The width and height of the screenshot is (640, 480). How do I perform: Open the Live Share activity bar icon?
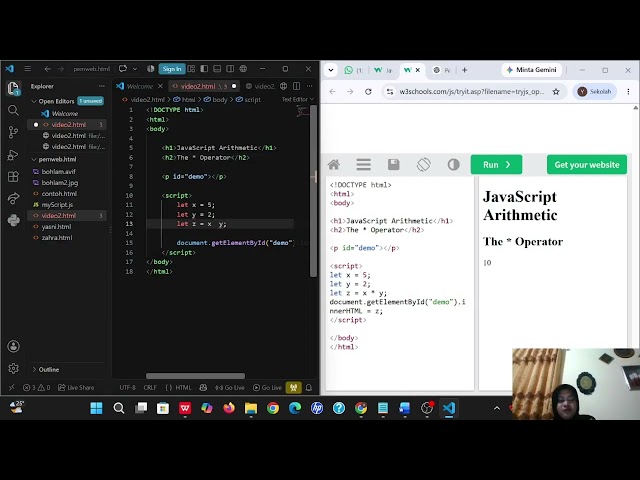pos(13,198)
